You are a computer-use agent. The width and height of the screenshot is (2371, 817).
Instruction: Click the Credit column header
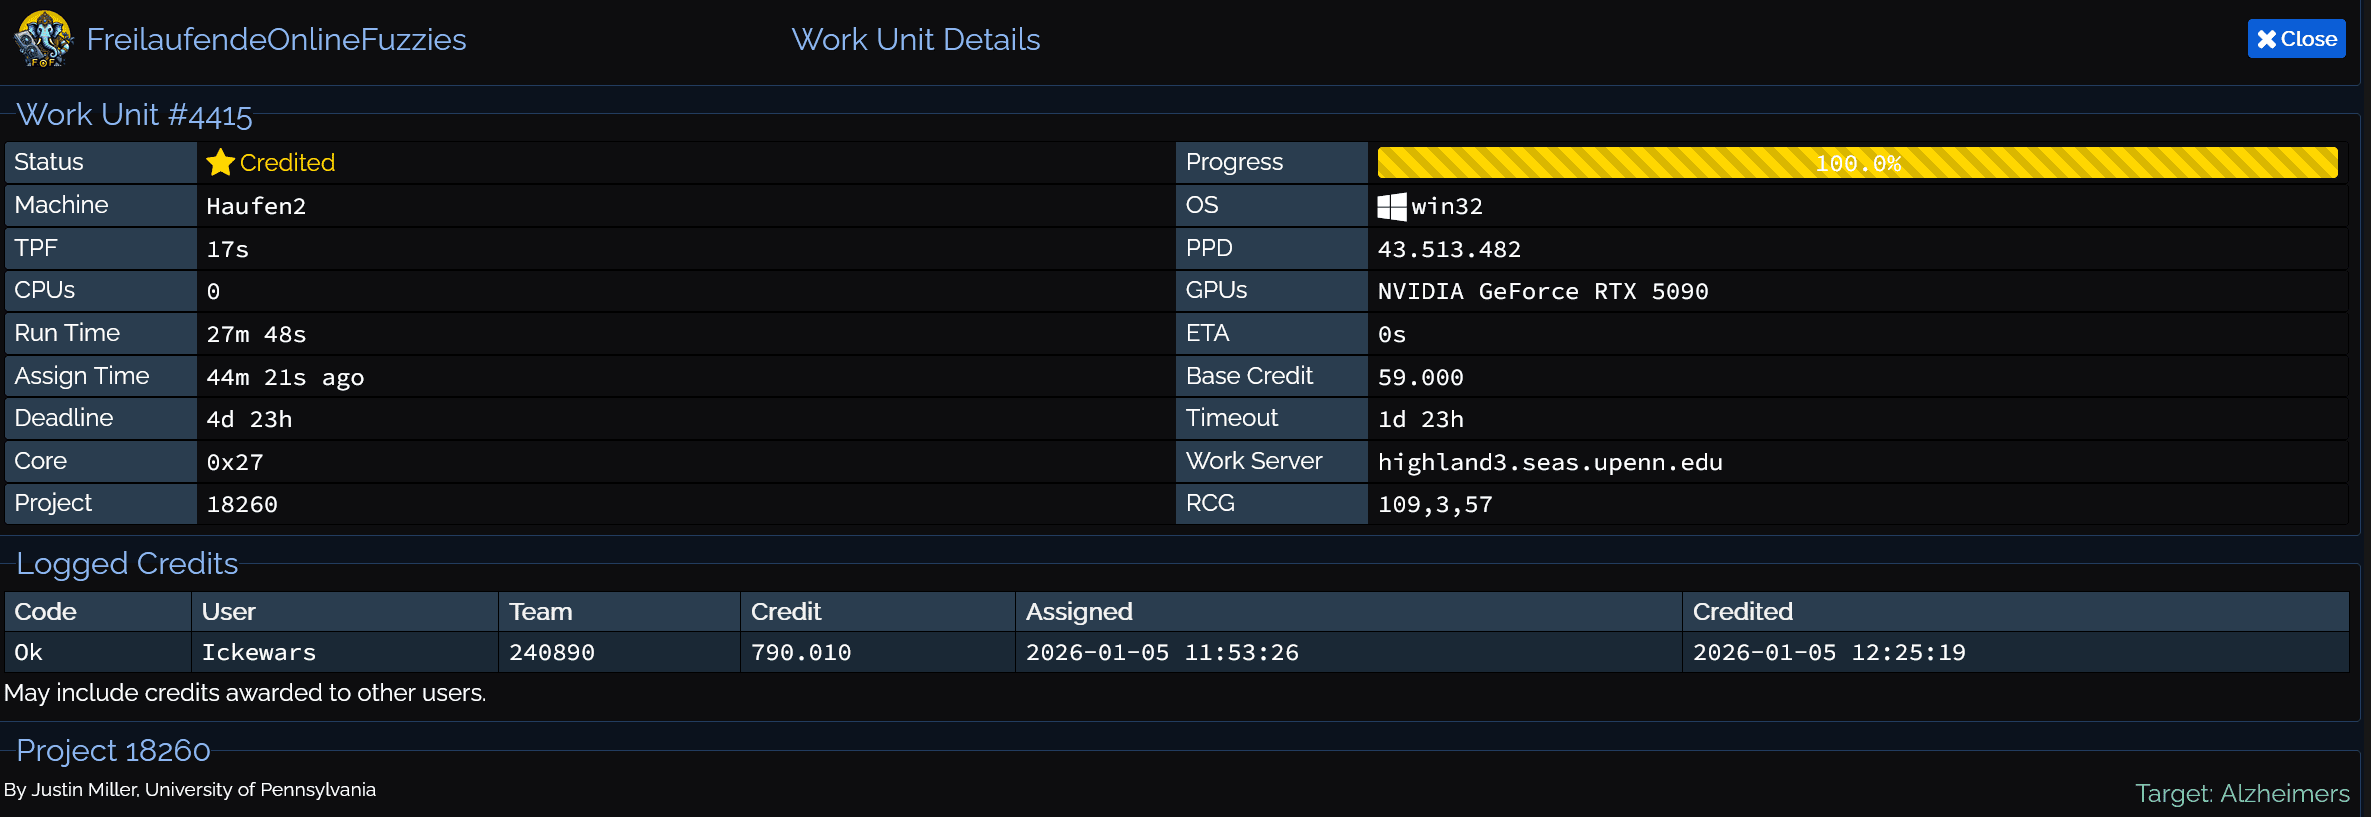(786, 611)
